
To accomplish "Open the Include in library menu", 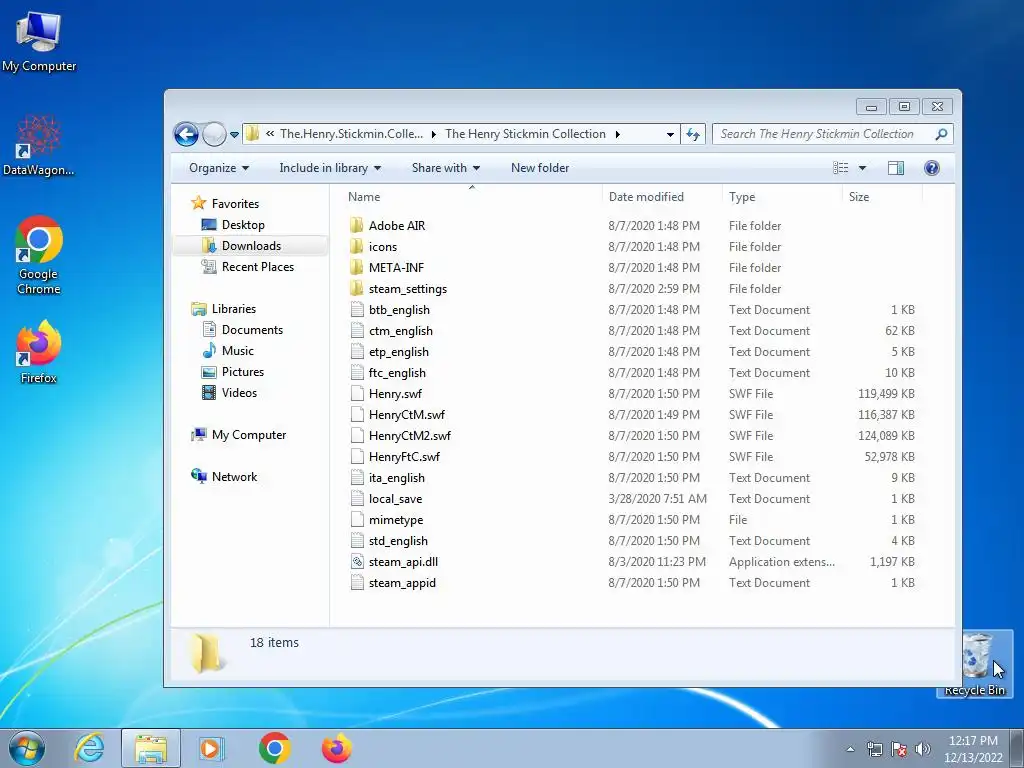I will pyautogui.click(x=330, y=168).
